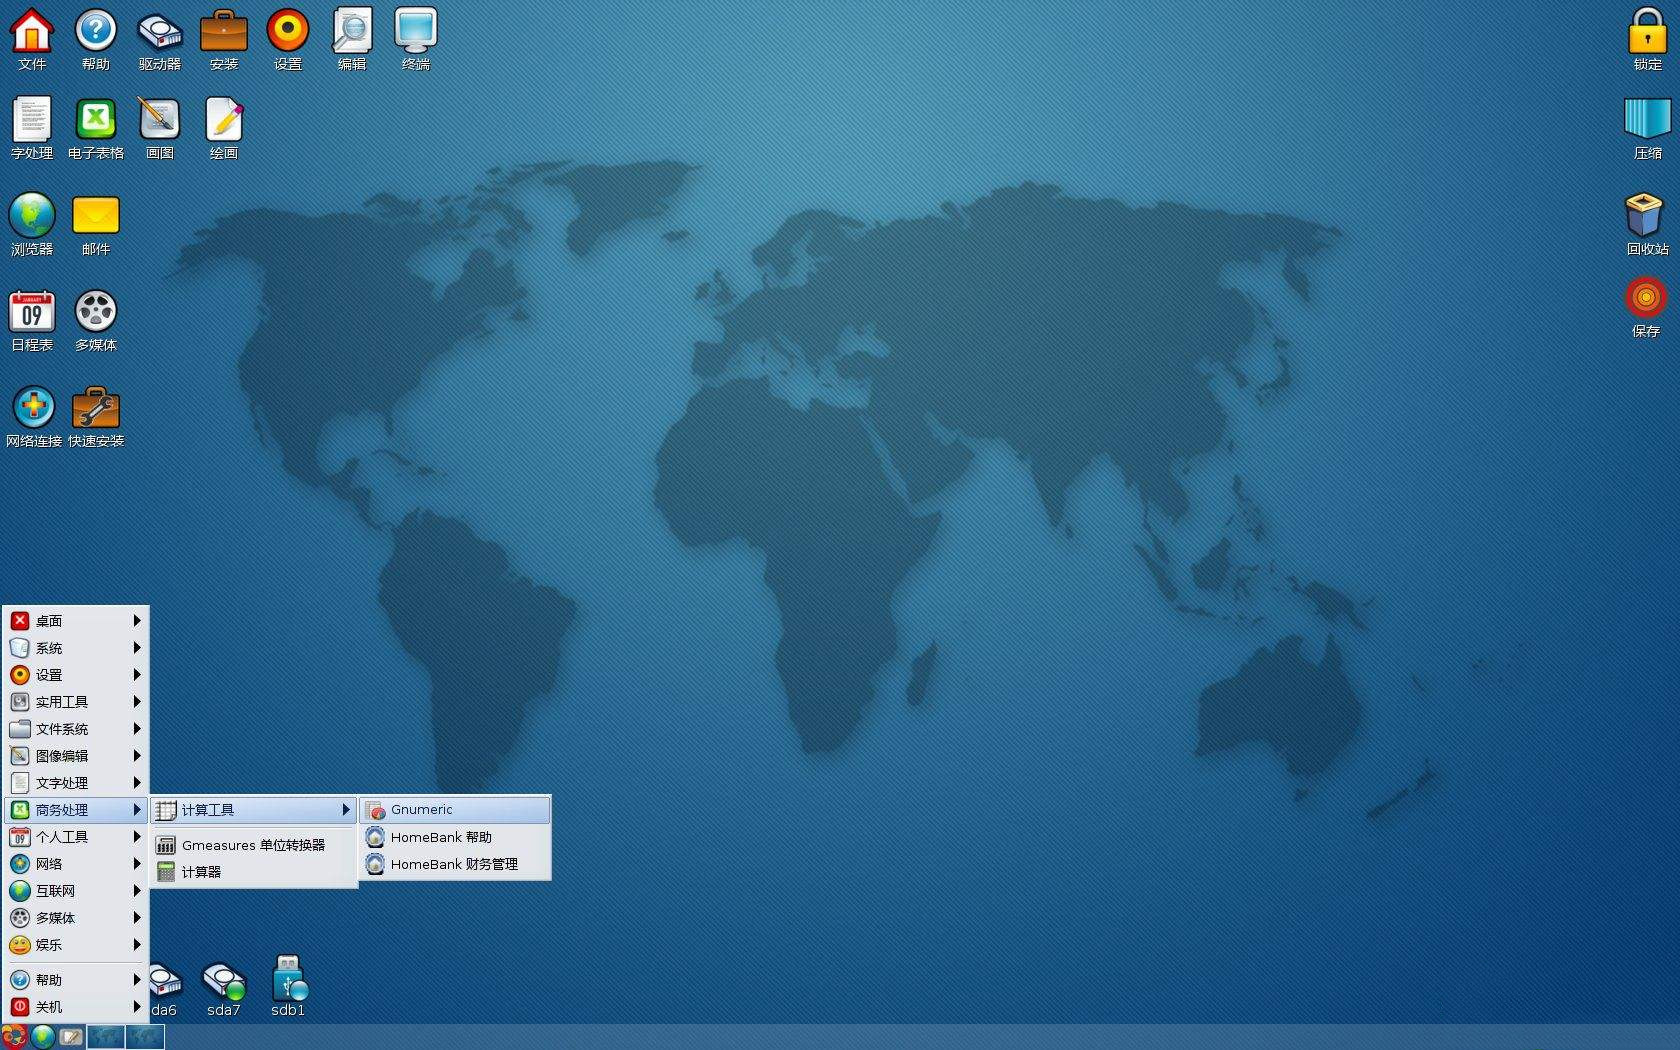Image resolution: width=1680 pixels, height=1050 pixels.
Task: Select the 帮助 entry in the menu
Action: tap(76, 980)
